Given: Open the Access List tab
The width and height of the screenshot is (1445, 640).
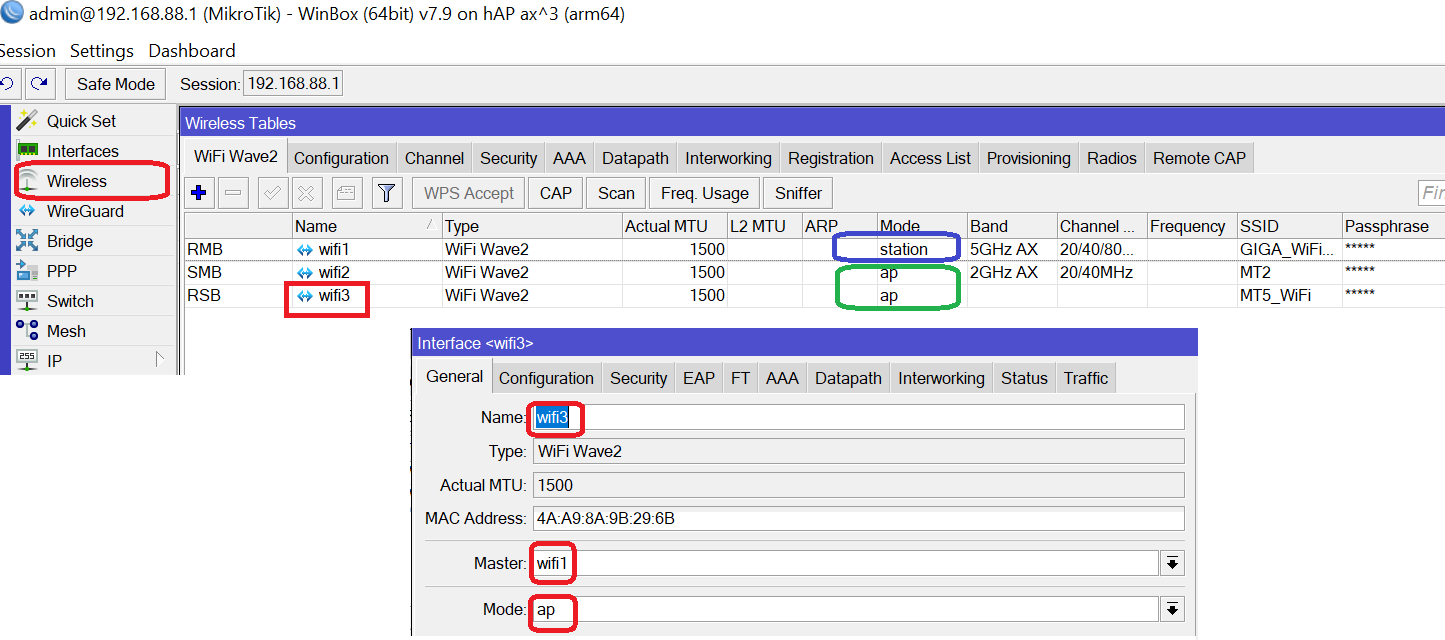Looking at the screenshot, I should [930, 158].
